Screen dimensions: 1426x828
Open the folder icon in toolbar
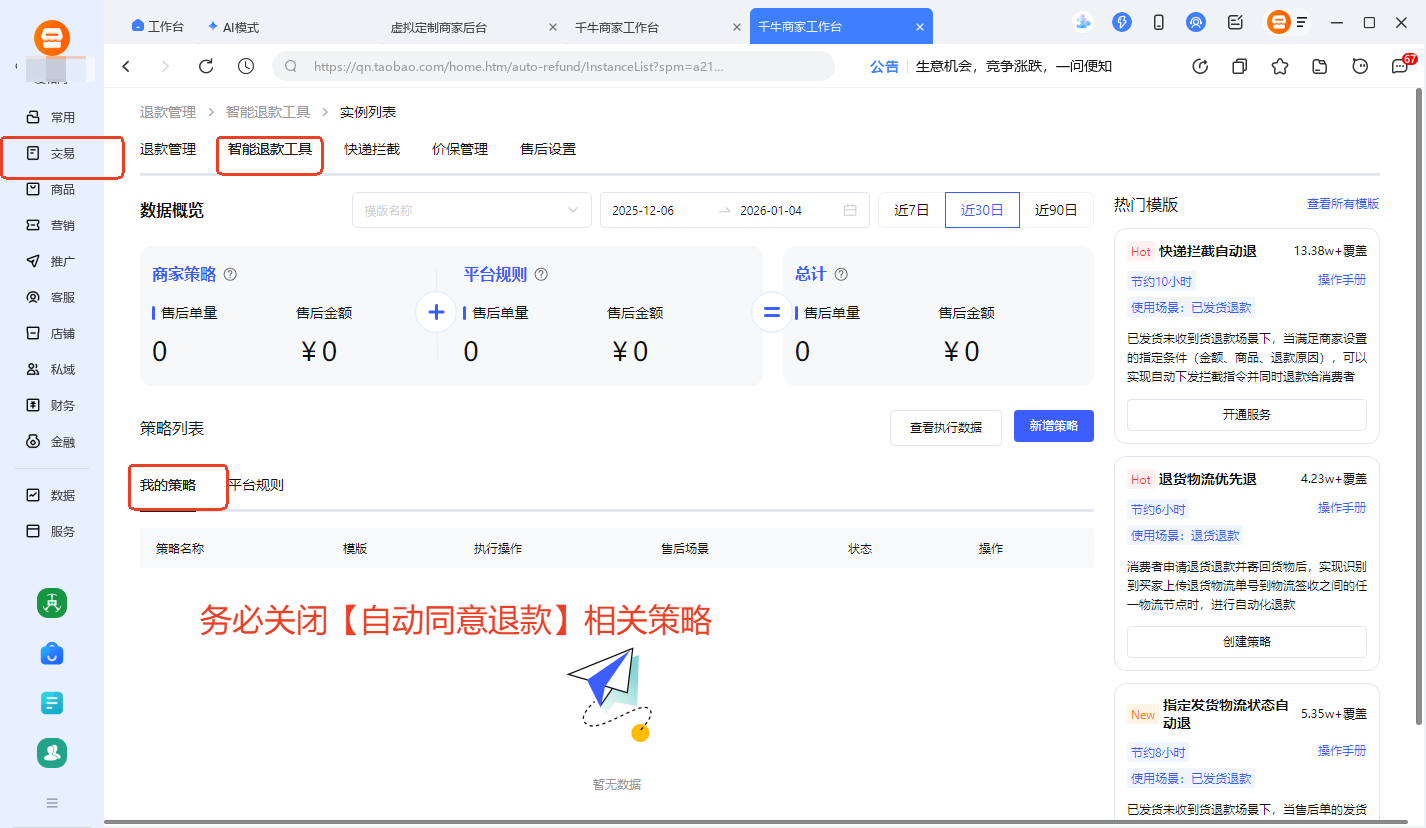[x=1320, y=66]
